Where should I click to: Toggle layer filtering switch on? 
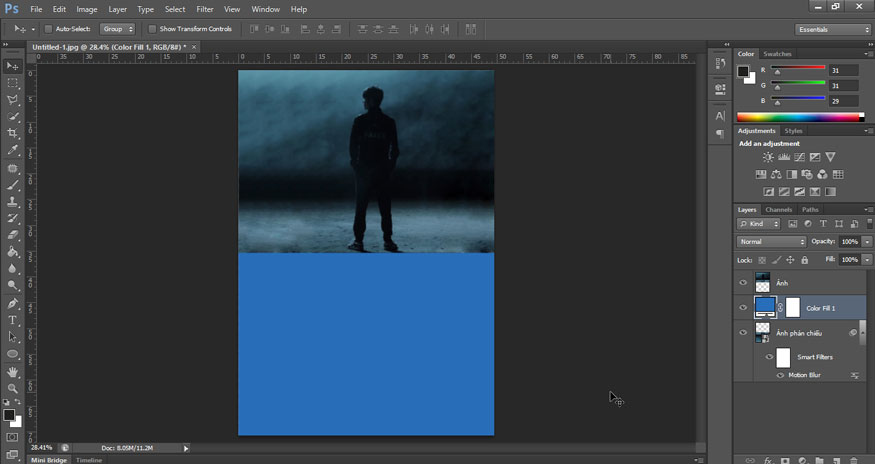[x=870, y=223]
